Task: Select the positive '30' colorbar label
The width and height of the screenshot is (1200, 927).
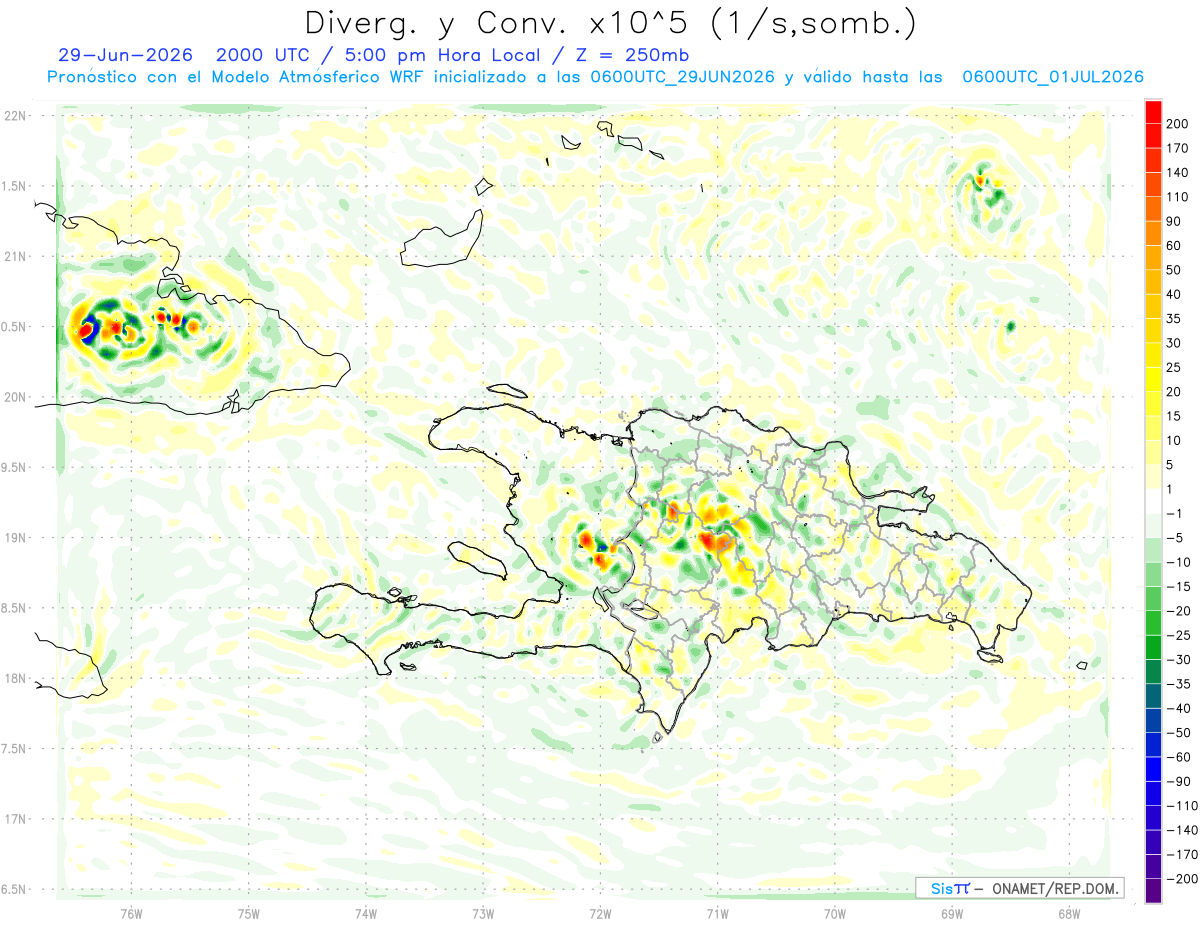Action: click(x=1173, y=343)
